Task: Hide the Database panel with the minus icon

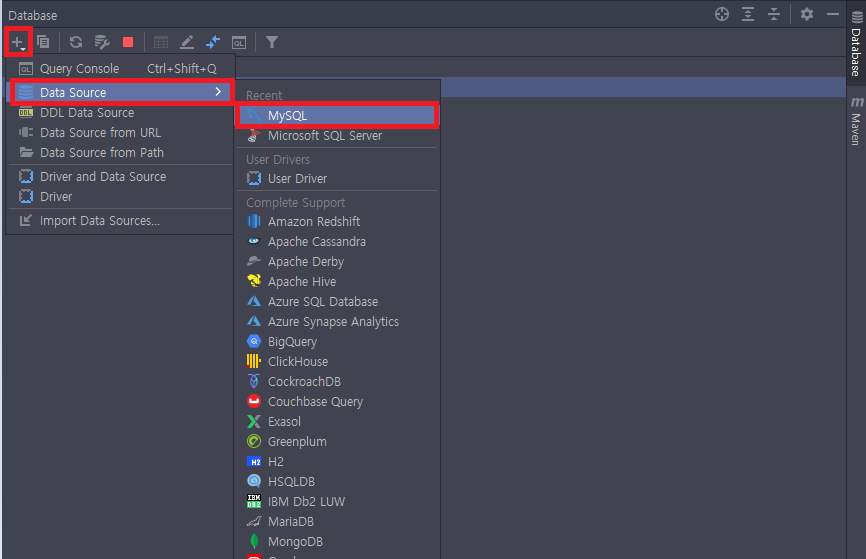Action: pos(833,14)
